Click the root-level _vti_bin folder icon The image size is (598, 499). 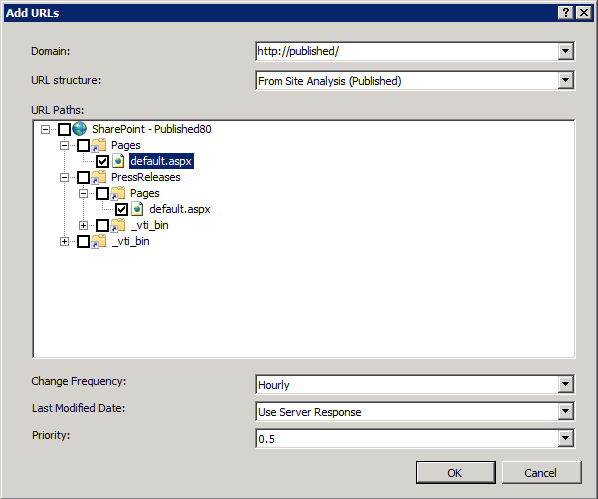tap(99, 241)
